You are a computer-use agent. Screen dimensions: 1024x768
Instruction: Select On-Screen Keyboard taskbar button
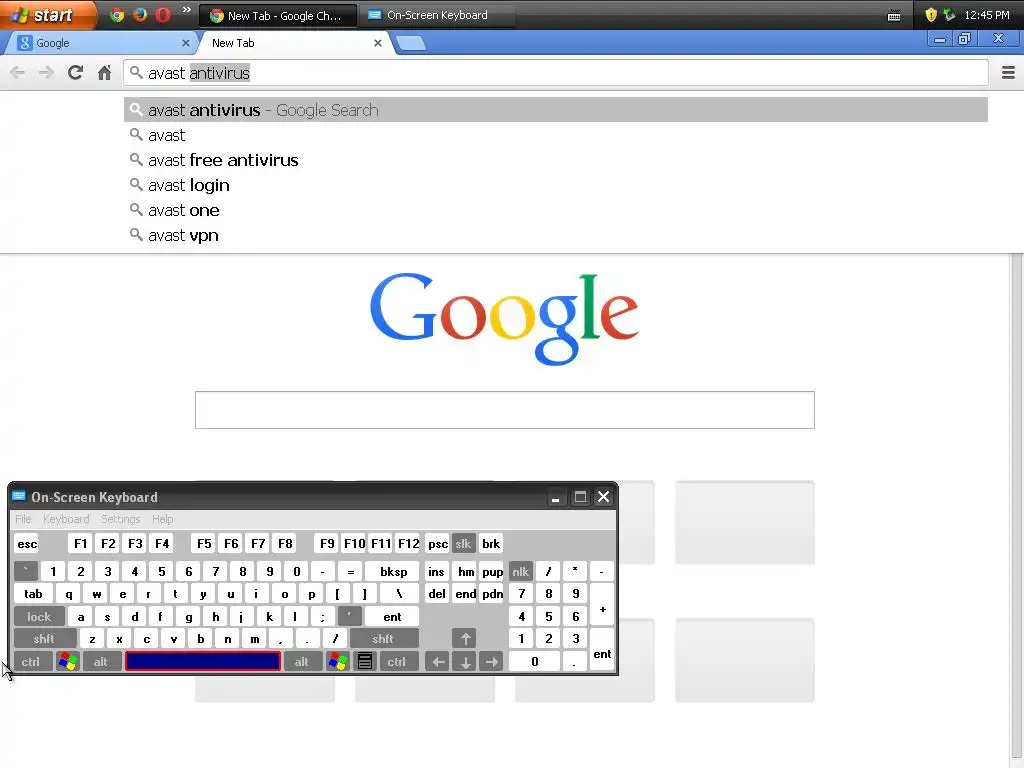pyautogui.click(x=438, y=15)
